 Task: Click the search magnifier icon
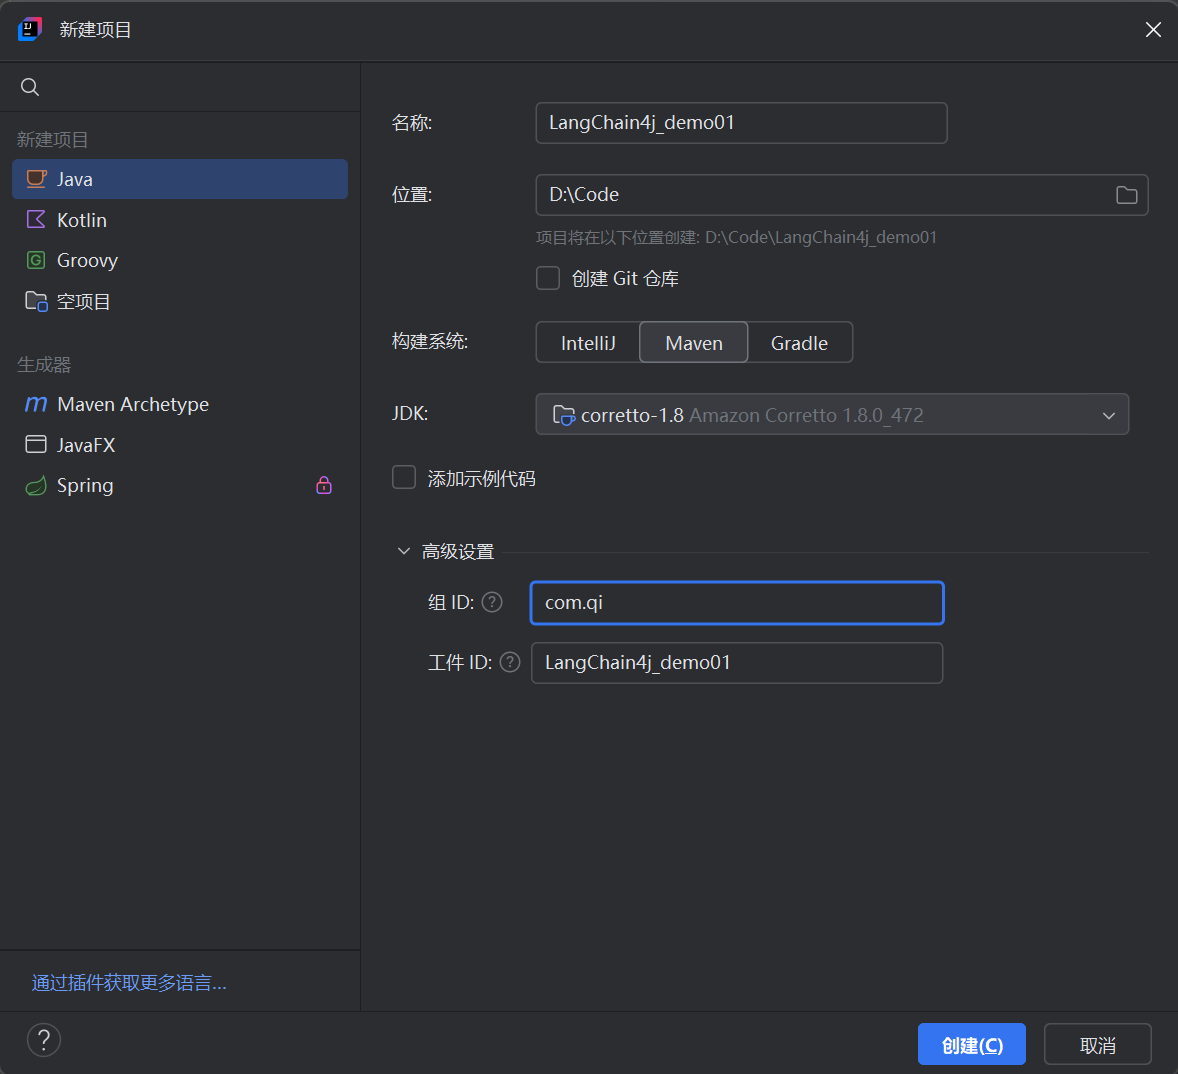pyautogui.click(x=30, y=87)
